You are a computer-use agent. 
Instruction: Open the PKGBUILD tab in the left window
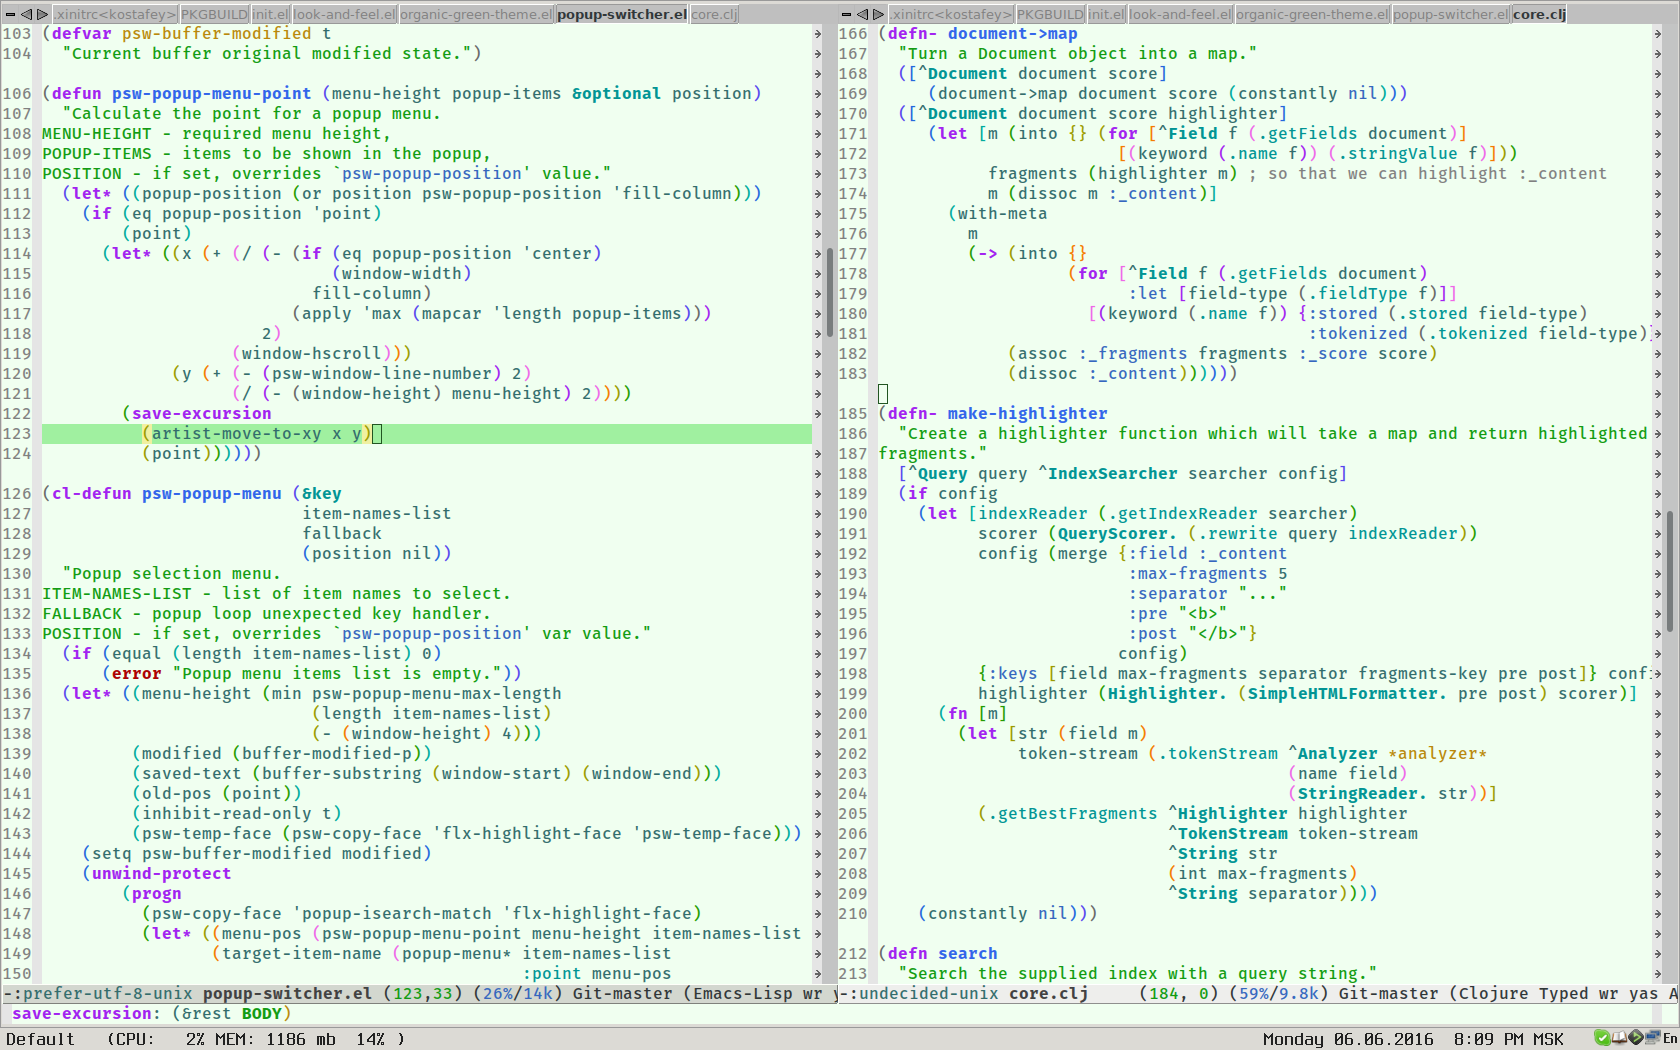coord(213,13)
